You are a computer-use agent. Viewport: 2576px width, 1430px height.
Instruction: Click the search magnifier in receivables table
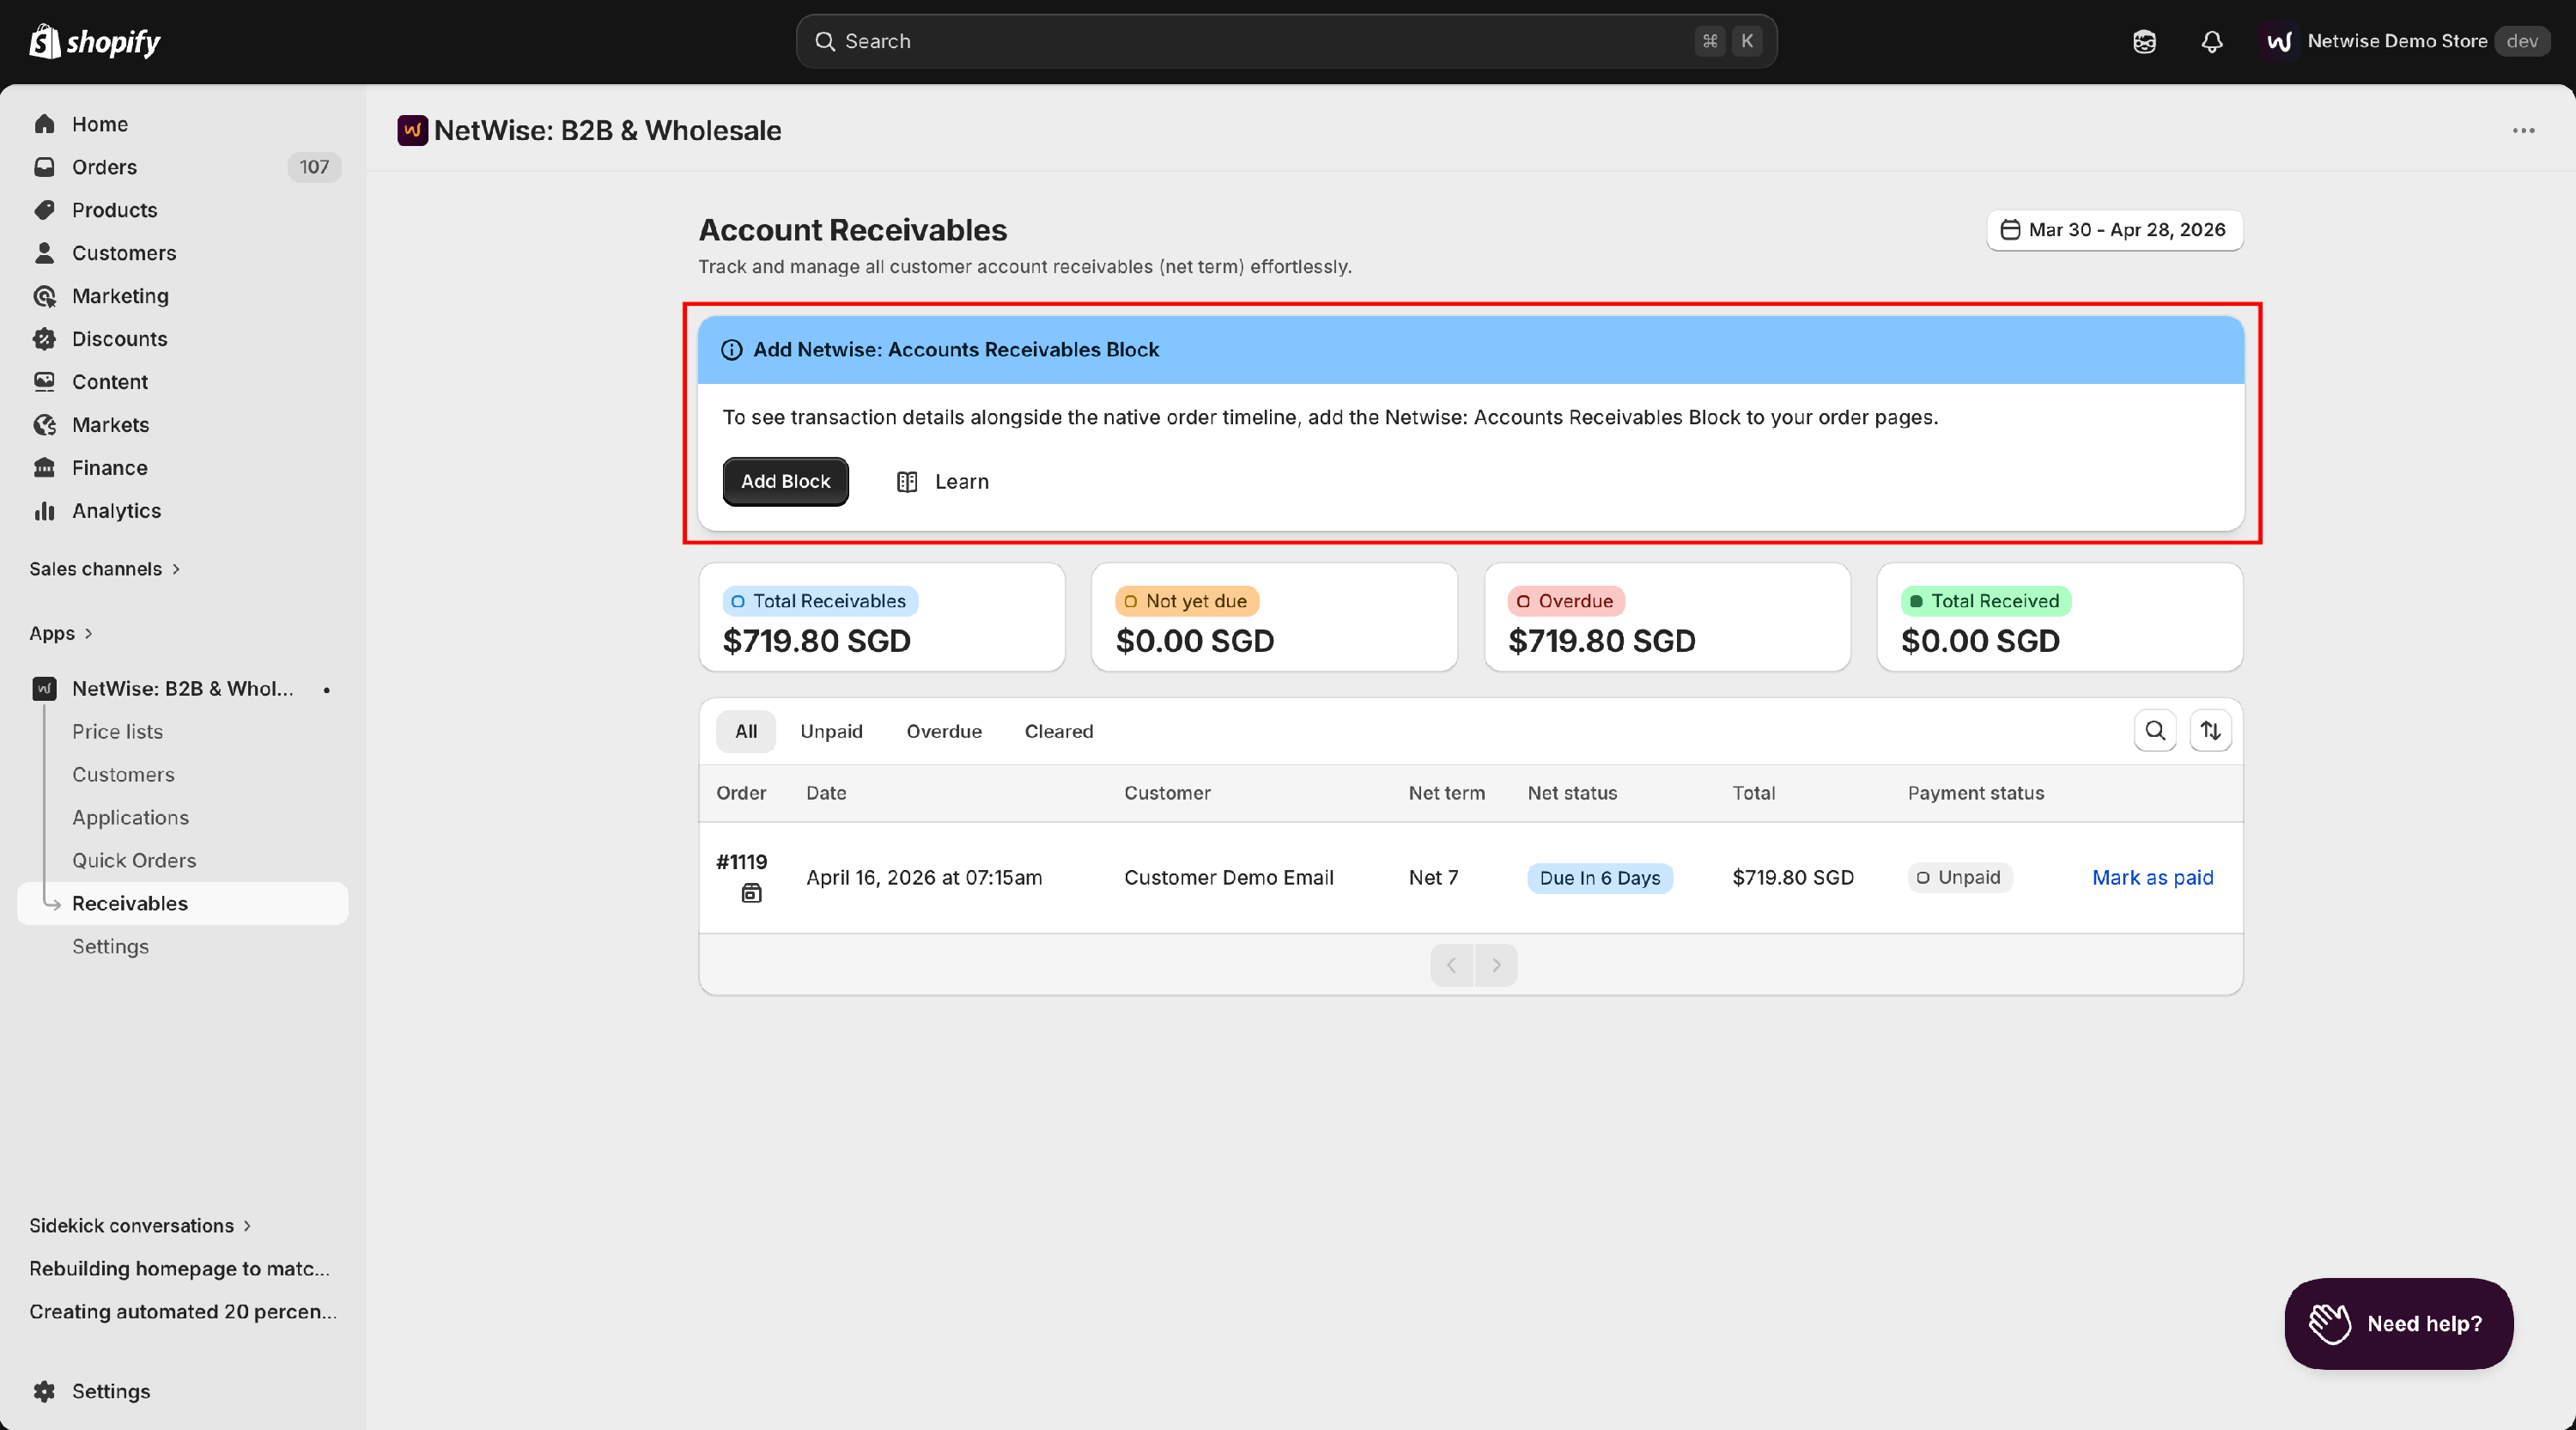pos(2155,731)
